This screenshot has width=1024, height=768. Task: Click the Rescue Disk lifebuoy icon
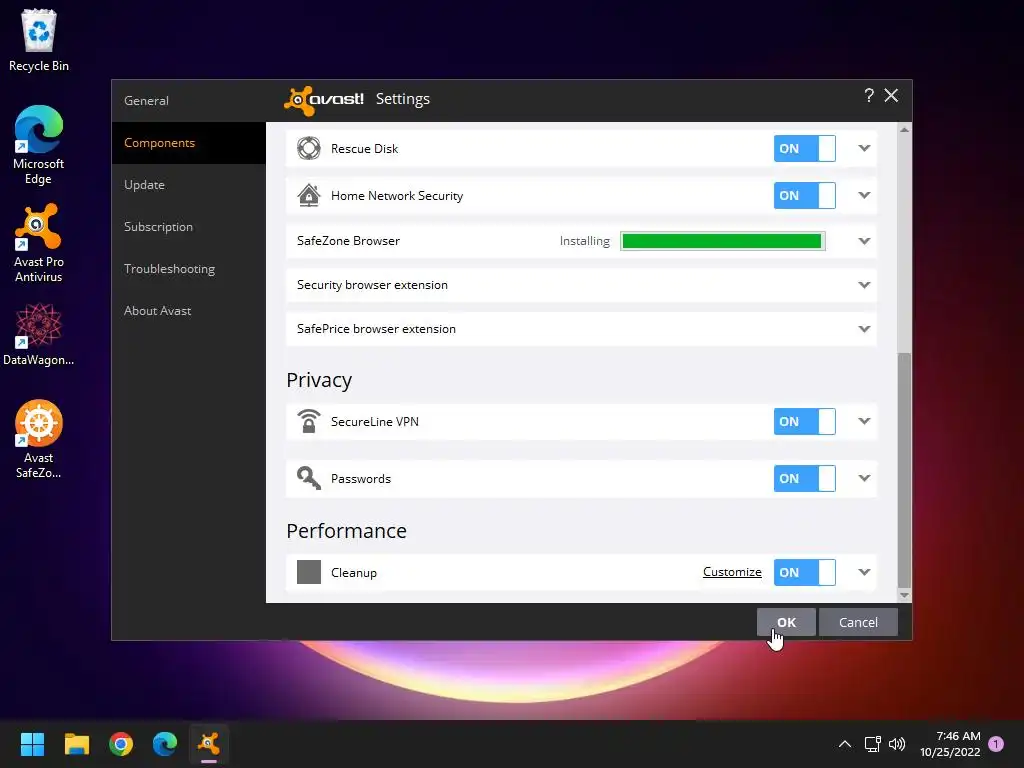[x=309, y=148]
